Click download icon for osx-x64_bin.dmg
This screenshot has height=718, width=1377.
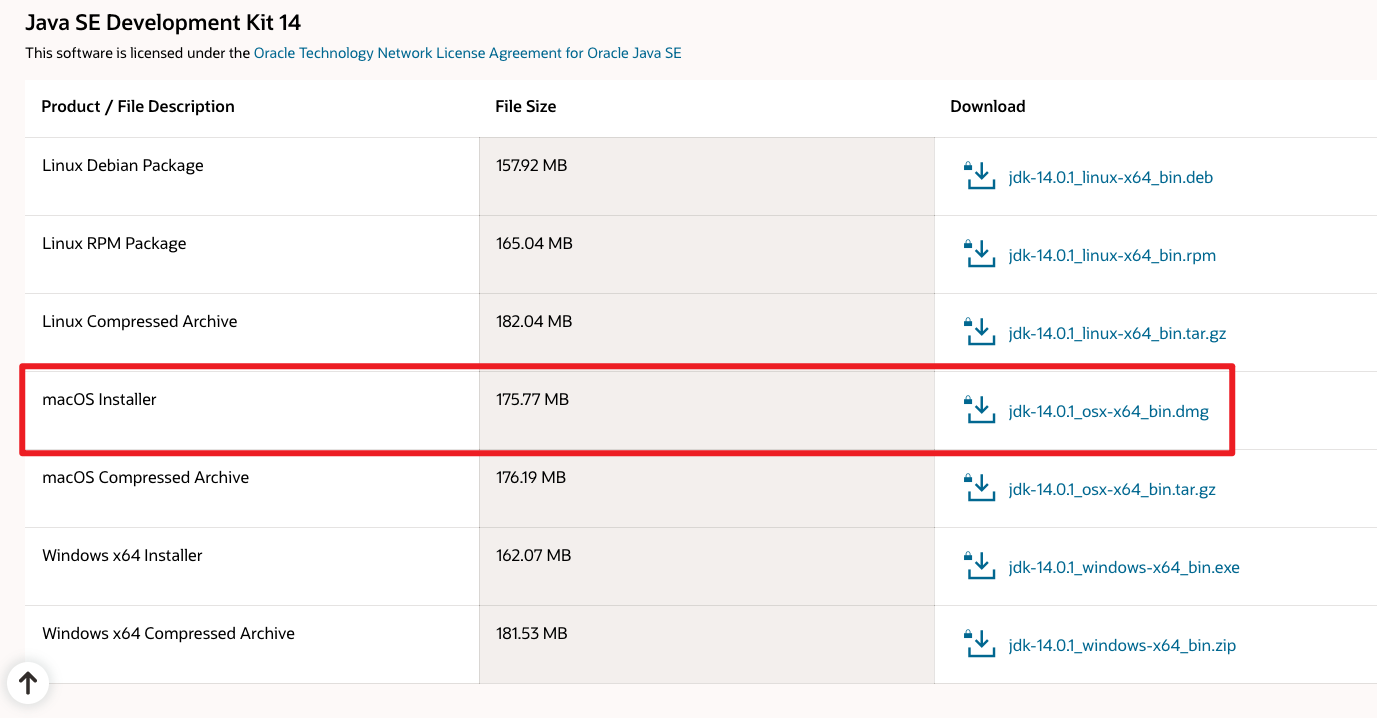tap(980, 409)
